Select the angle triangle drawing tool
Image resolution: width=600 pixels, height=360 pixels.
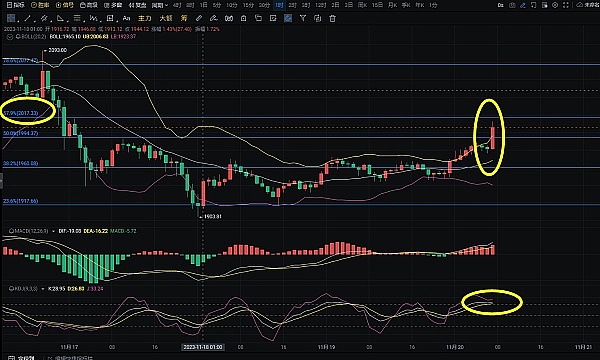tap(60, 18)
